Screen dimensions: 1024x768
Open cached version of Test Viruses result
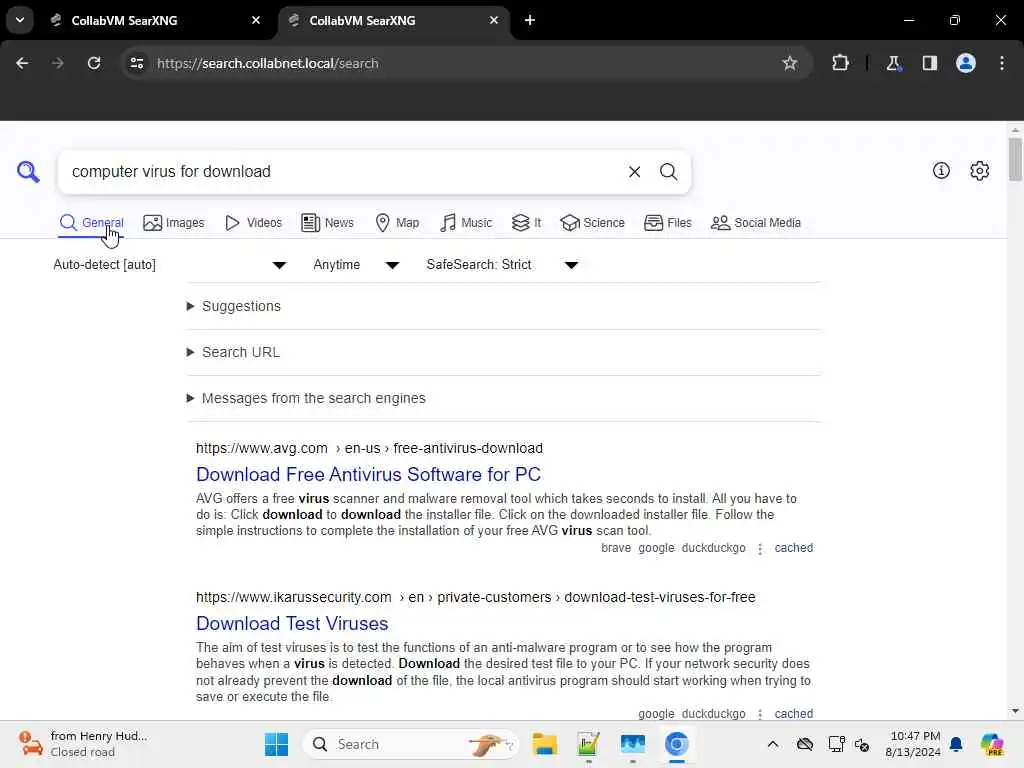pos(793,713)
